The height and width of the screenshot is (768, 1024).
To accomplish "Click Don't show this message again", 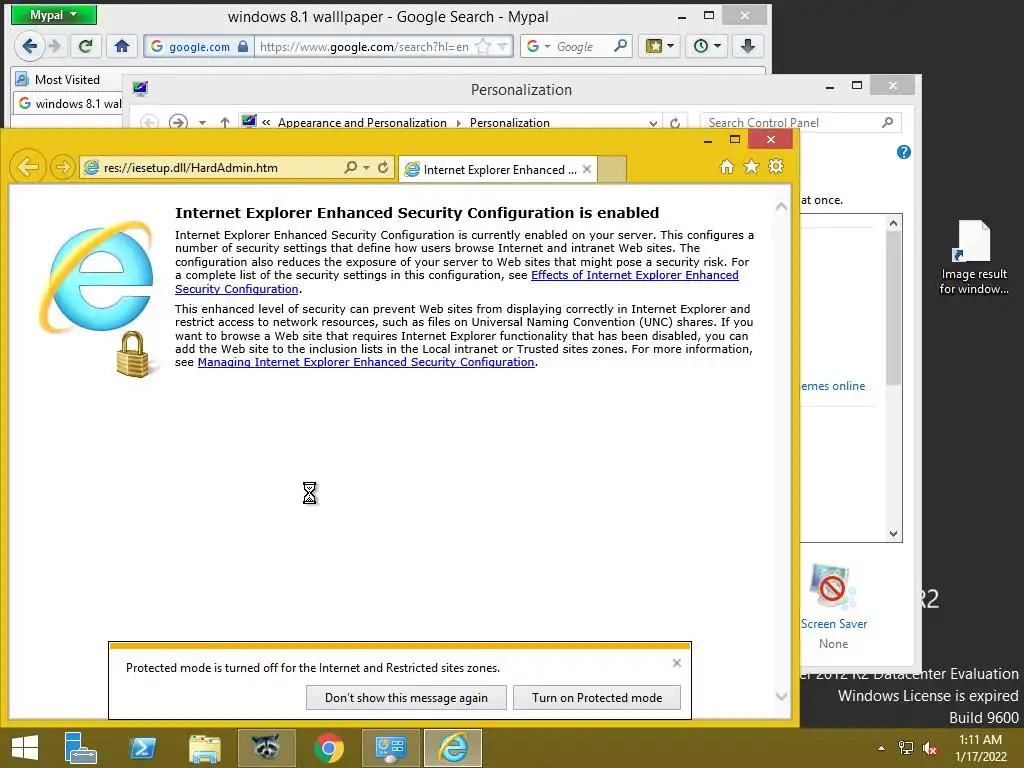I will click(406, 697).
